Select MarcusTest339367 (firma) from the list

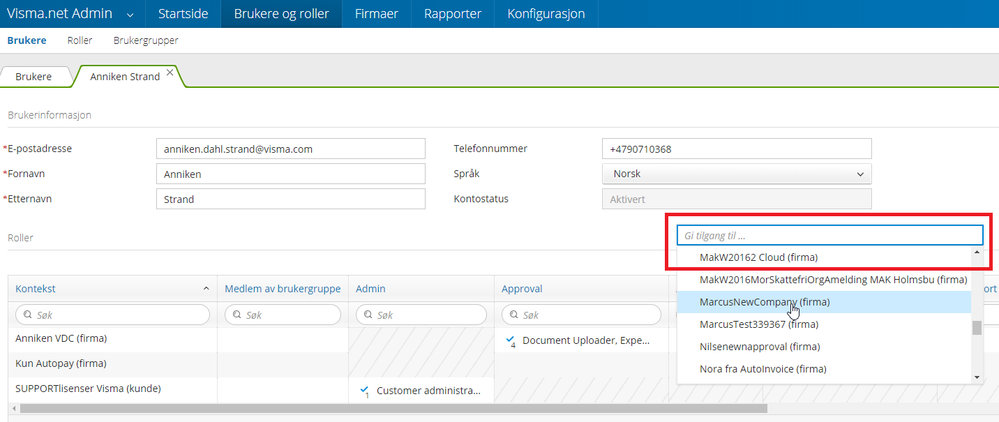(x=824, y=324)
